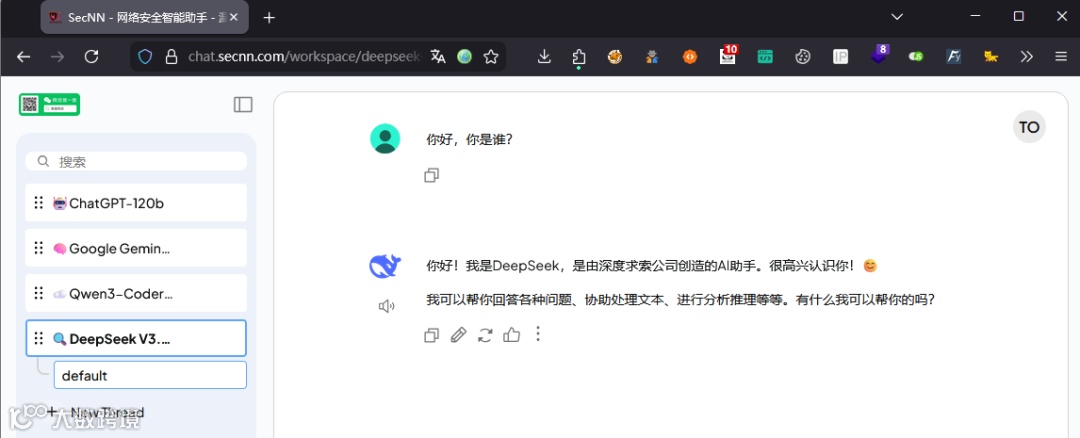This screenshot has width=1080, height=438.
Task: Close the SecNN tab
Action: pyautogui.click(x=233, y=18)
